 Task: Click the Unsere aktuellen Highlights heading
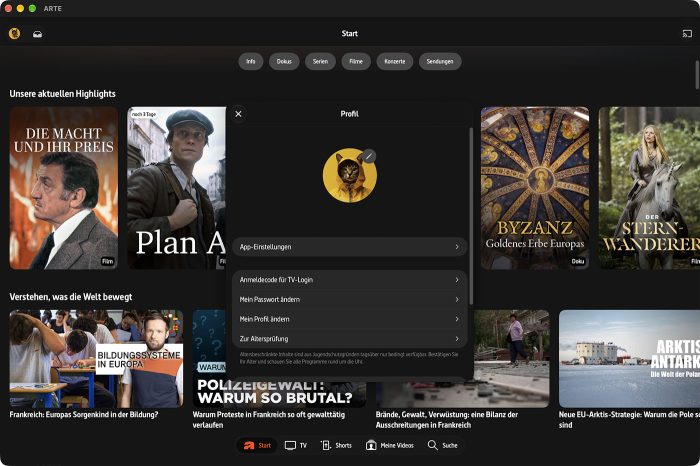[x=62, y=94]
